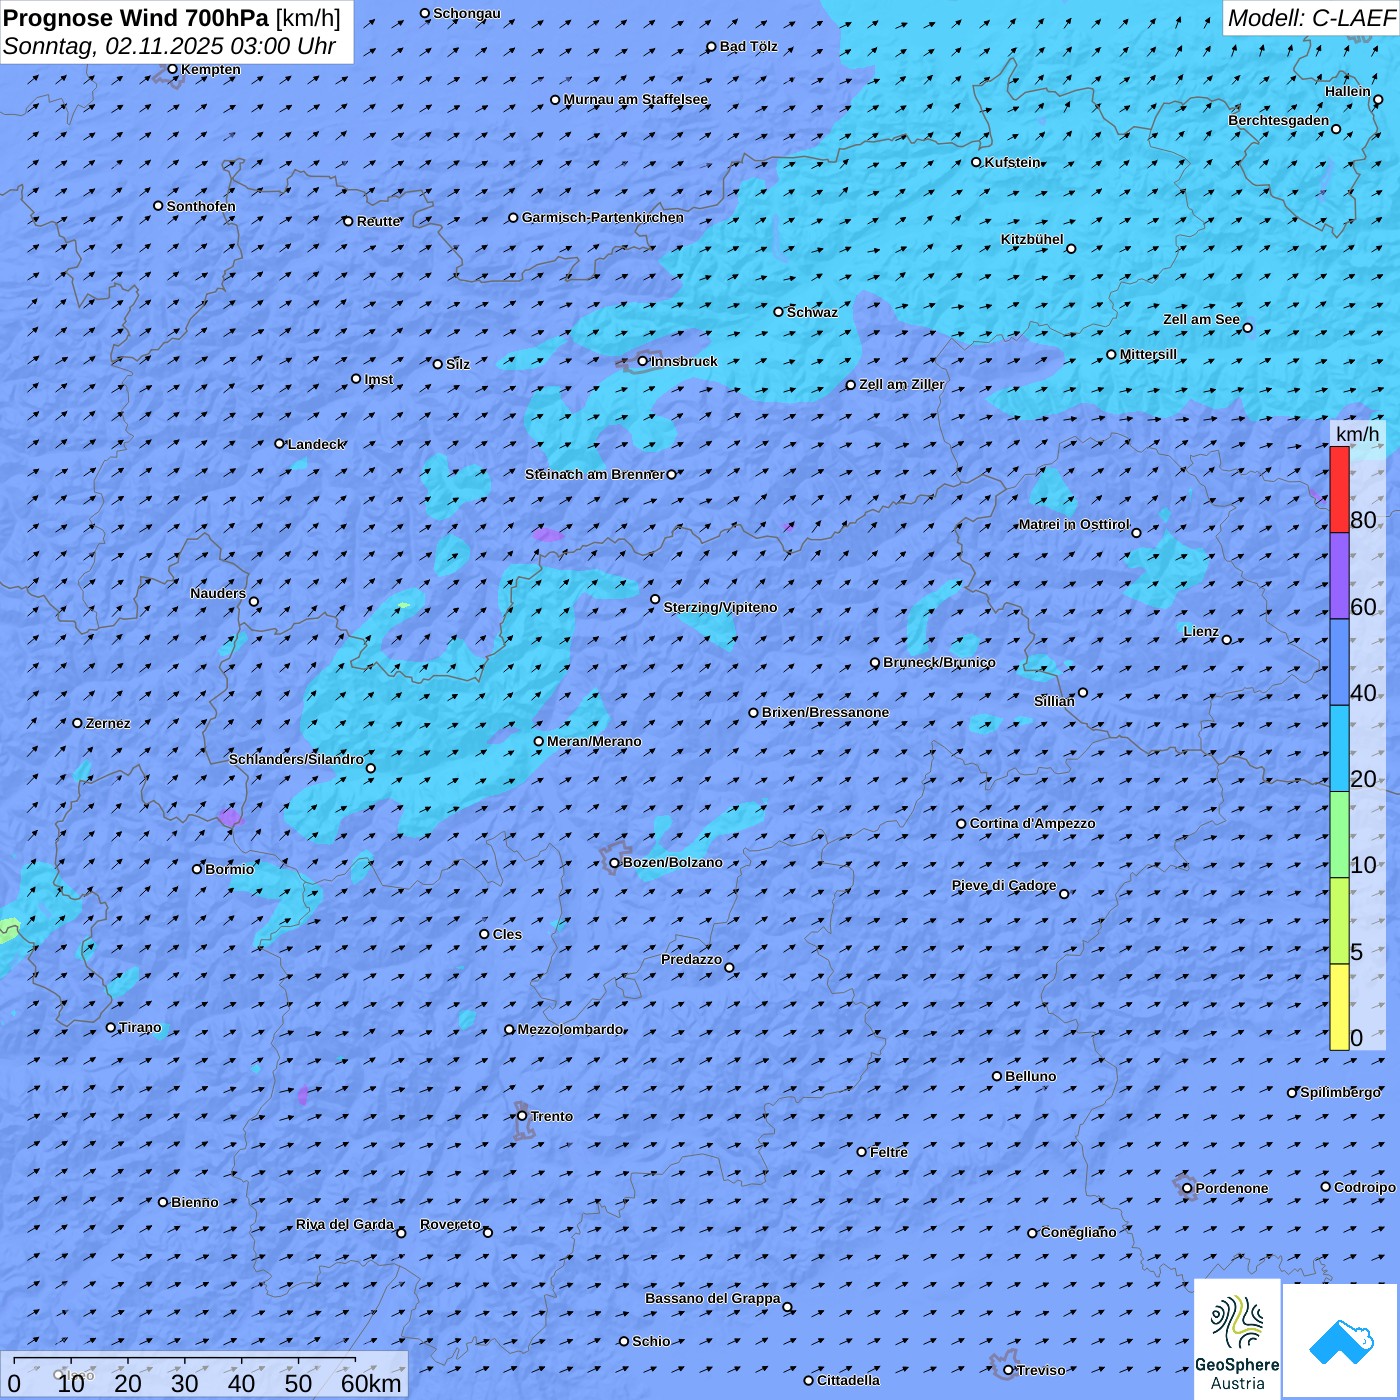Select the Zell am See marker dot
Screen dimensions: 1400x1400
click(x=1247, y=328)
